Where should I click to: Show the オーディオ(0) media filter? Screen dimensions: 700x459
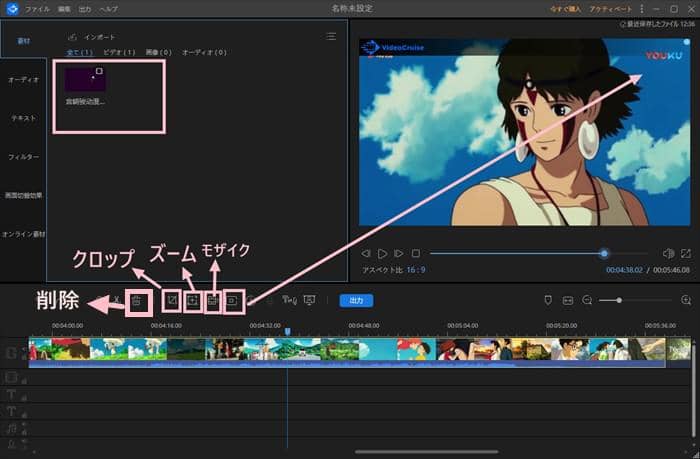pyautogui.click(x=204, y=52)
